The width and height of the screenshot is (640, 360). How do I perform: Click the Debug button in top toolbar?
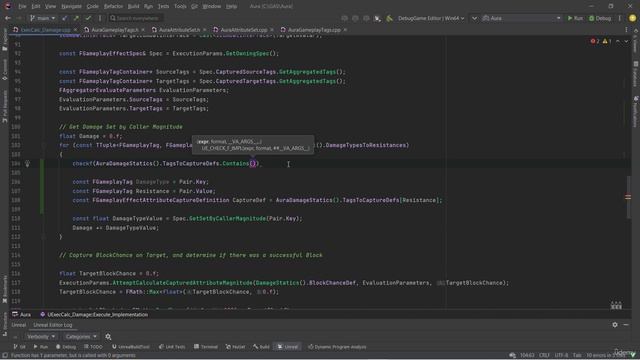[x=600, y=18]
